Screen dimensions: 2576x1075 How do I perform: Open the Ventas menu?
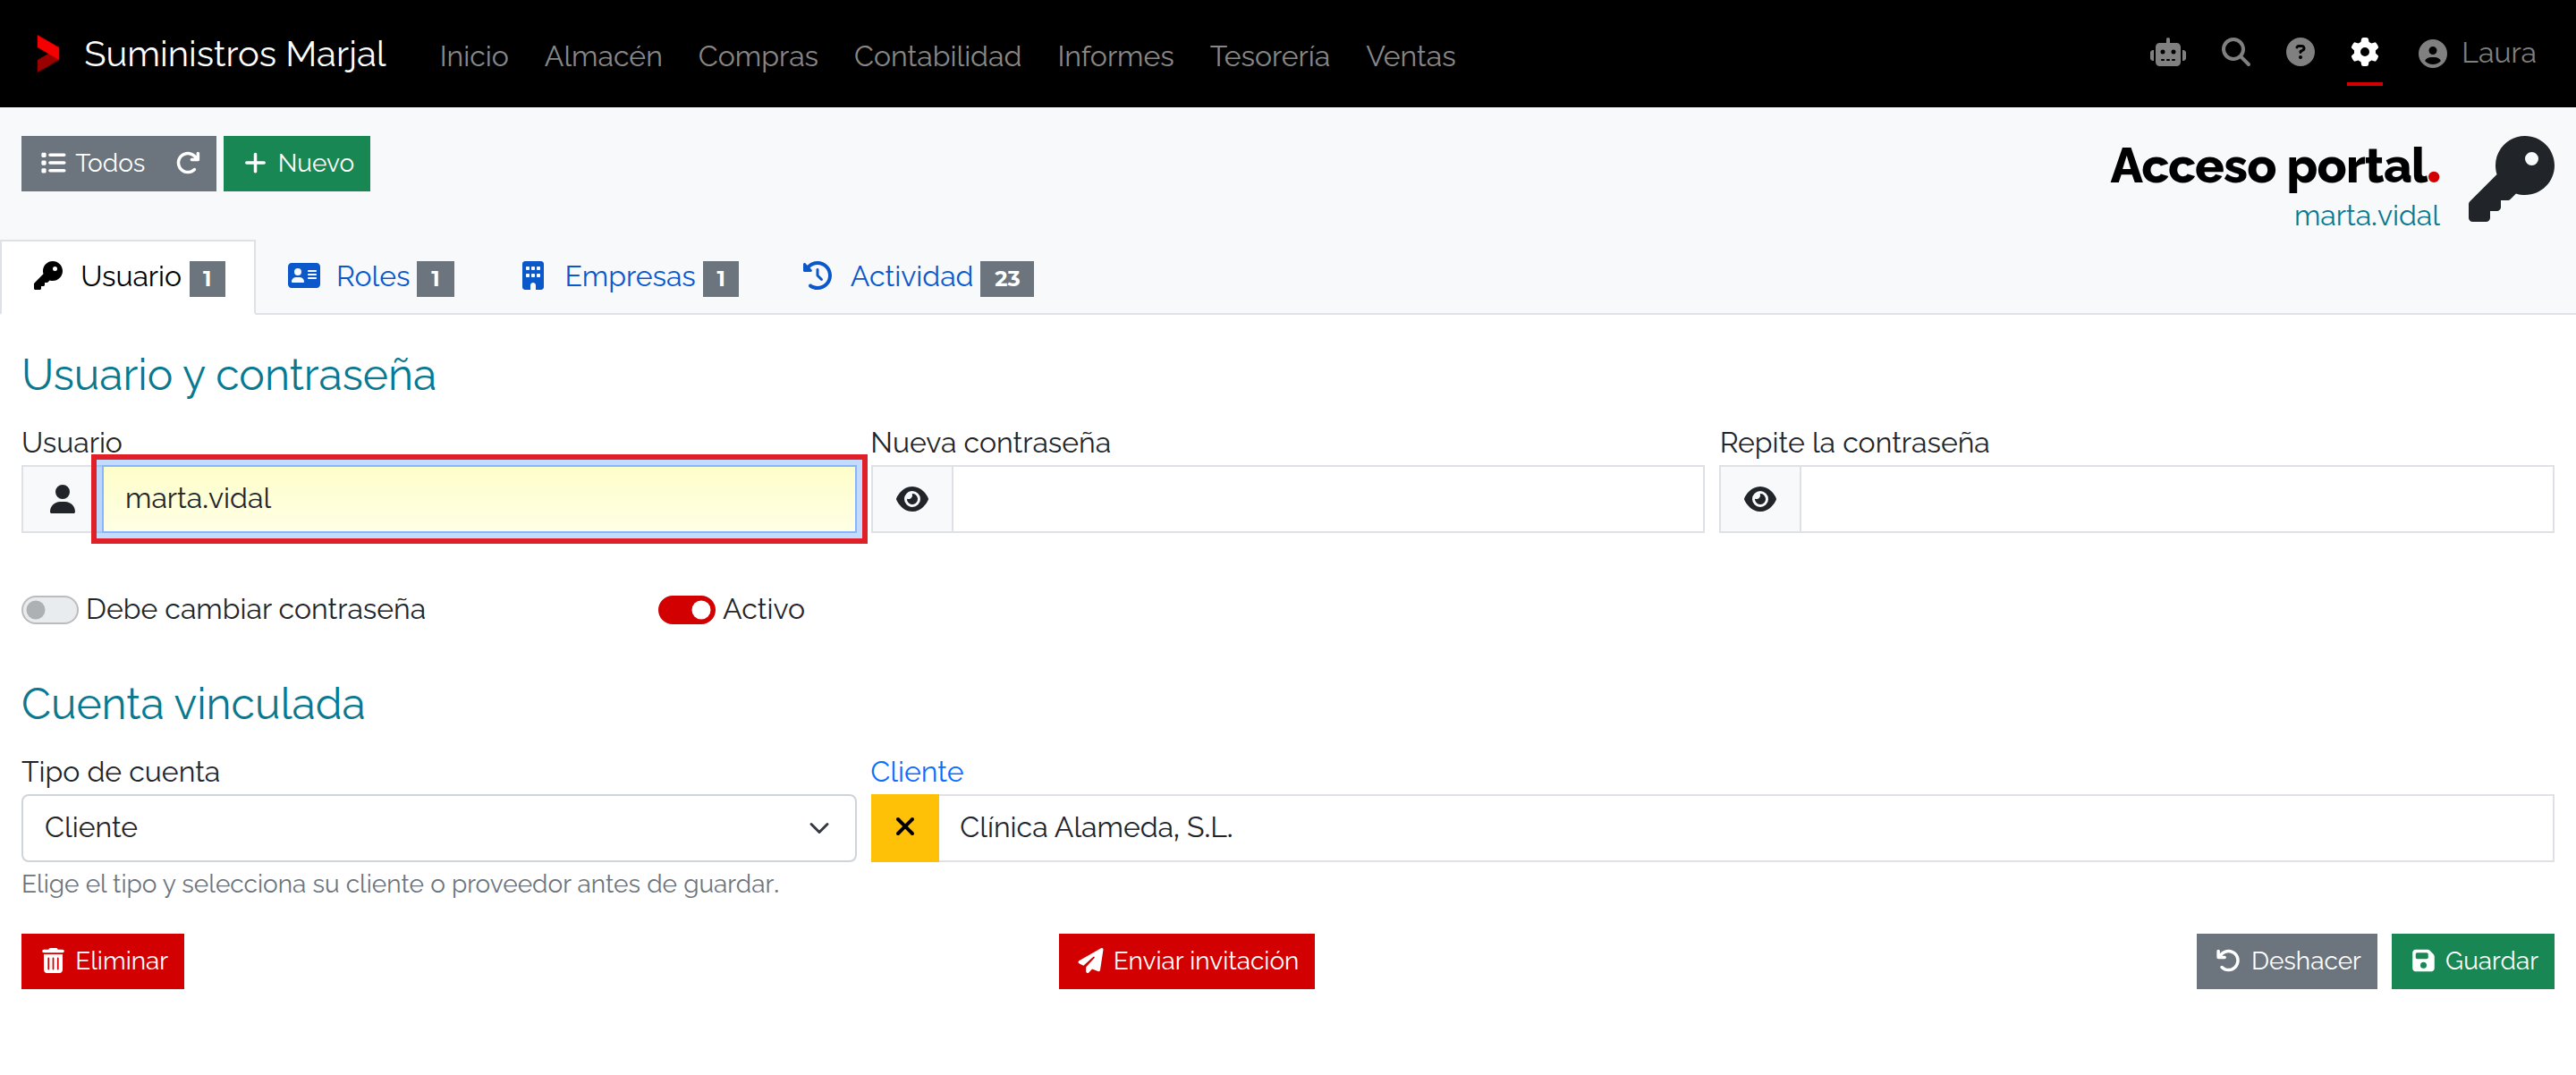(1410, 56)
